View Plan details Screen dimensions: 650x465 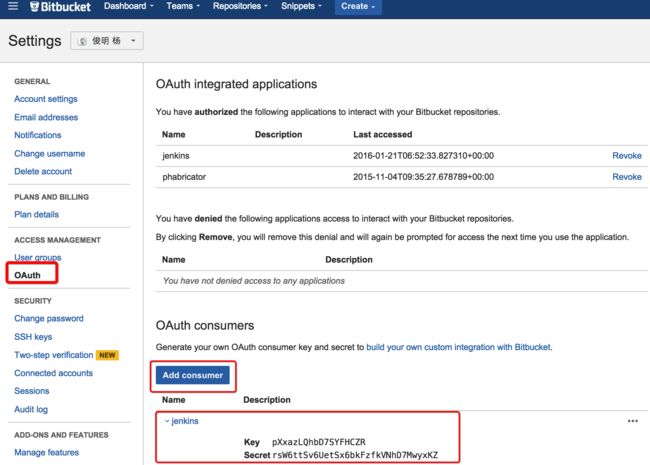[x=36, y=214]
